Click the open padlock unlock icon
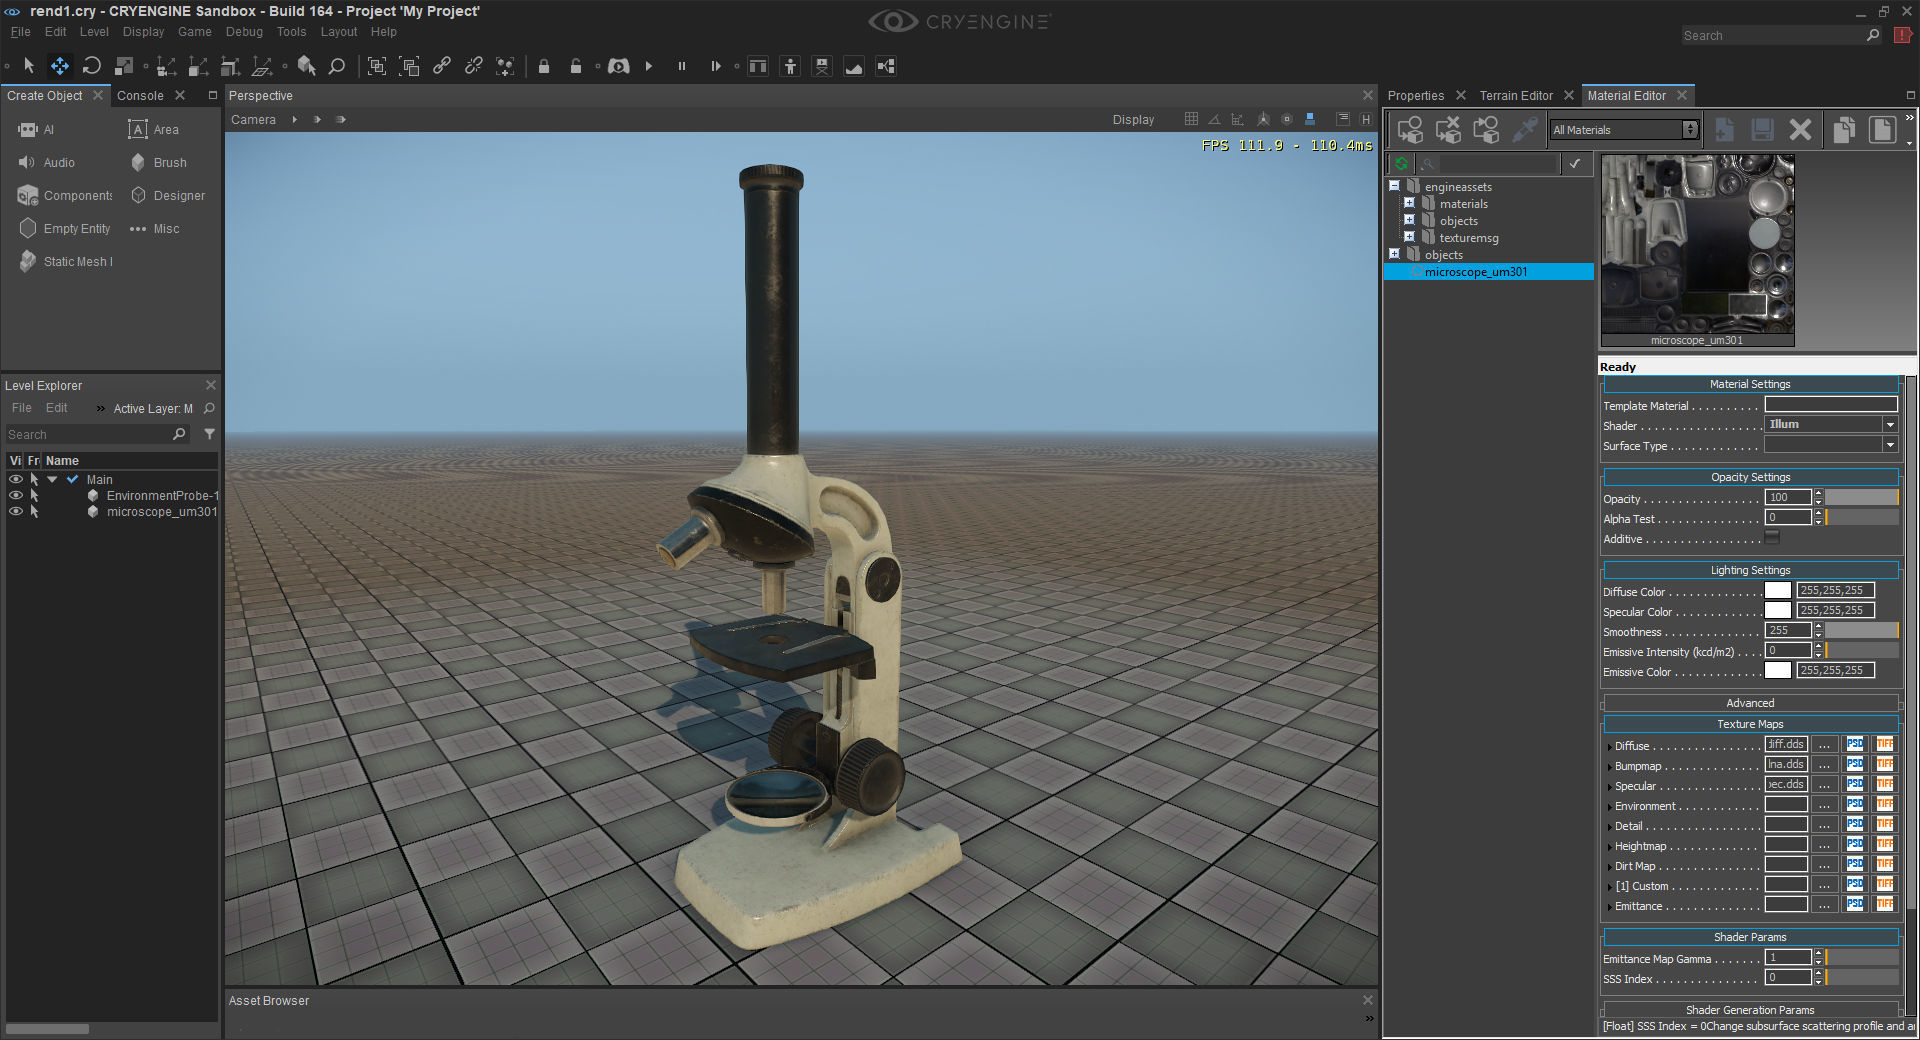 pos(576,66)
